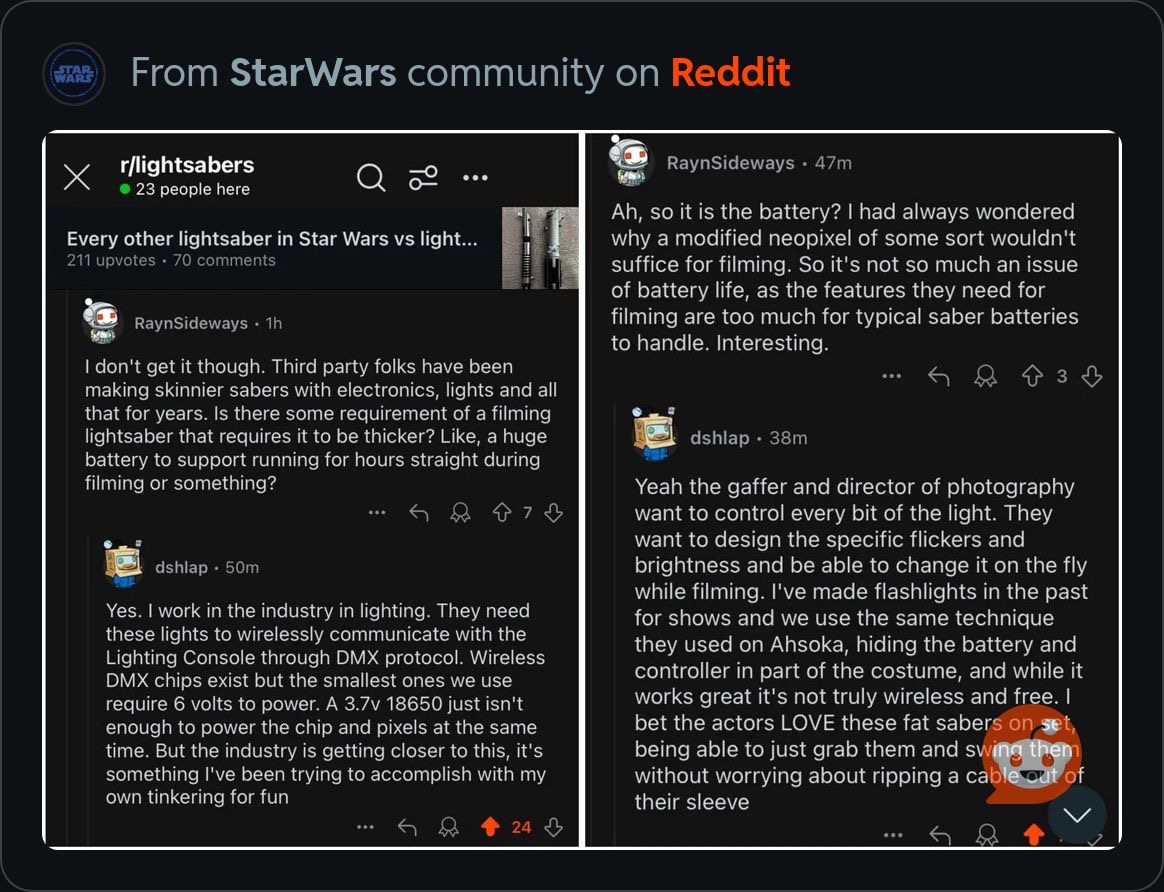Screen dimensions: 1164x892
Task: Award RaynSideways' 47m comment
Action: [x=985, y=376]
